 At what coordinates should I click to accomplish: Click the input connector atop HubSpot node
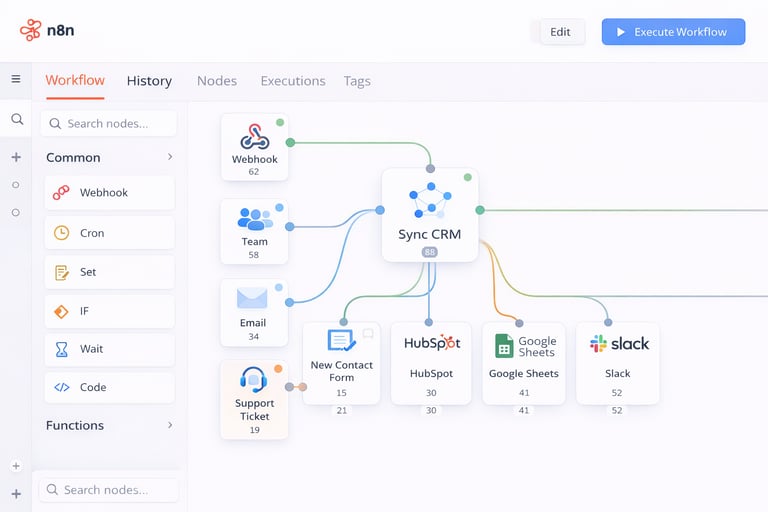click(x=429, y=322)
